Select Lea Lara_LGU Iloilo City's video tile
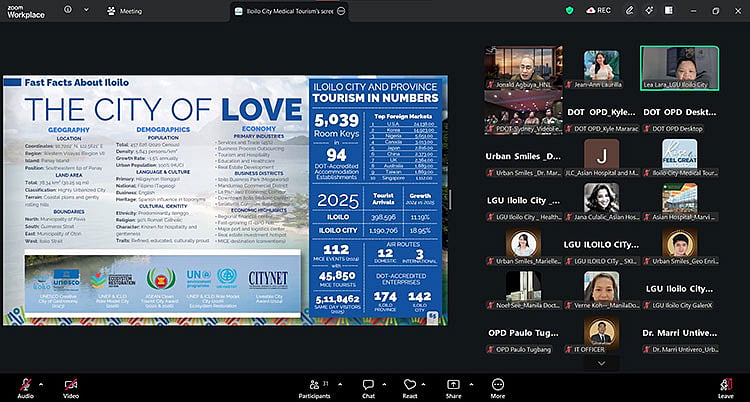This screenshot has height=402, width=750. (679, 67)
